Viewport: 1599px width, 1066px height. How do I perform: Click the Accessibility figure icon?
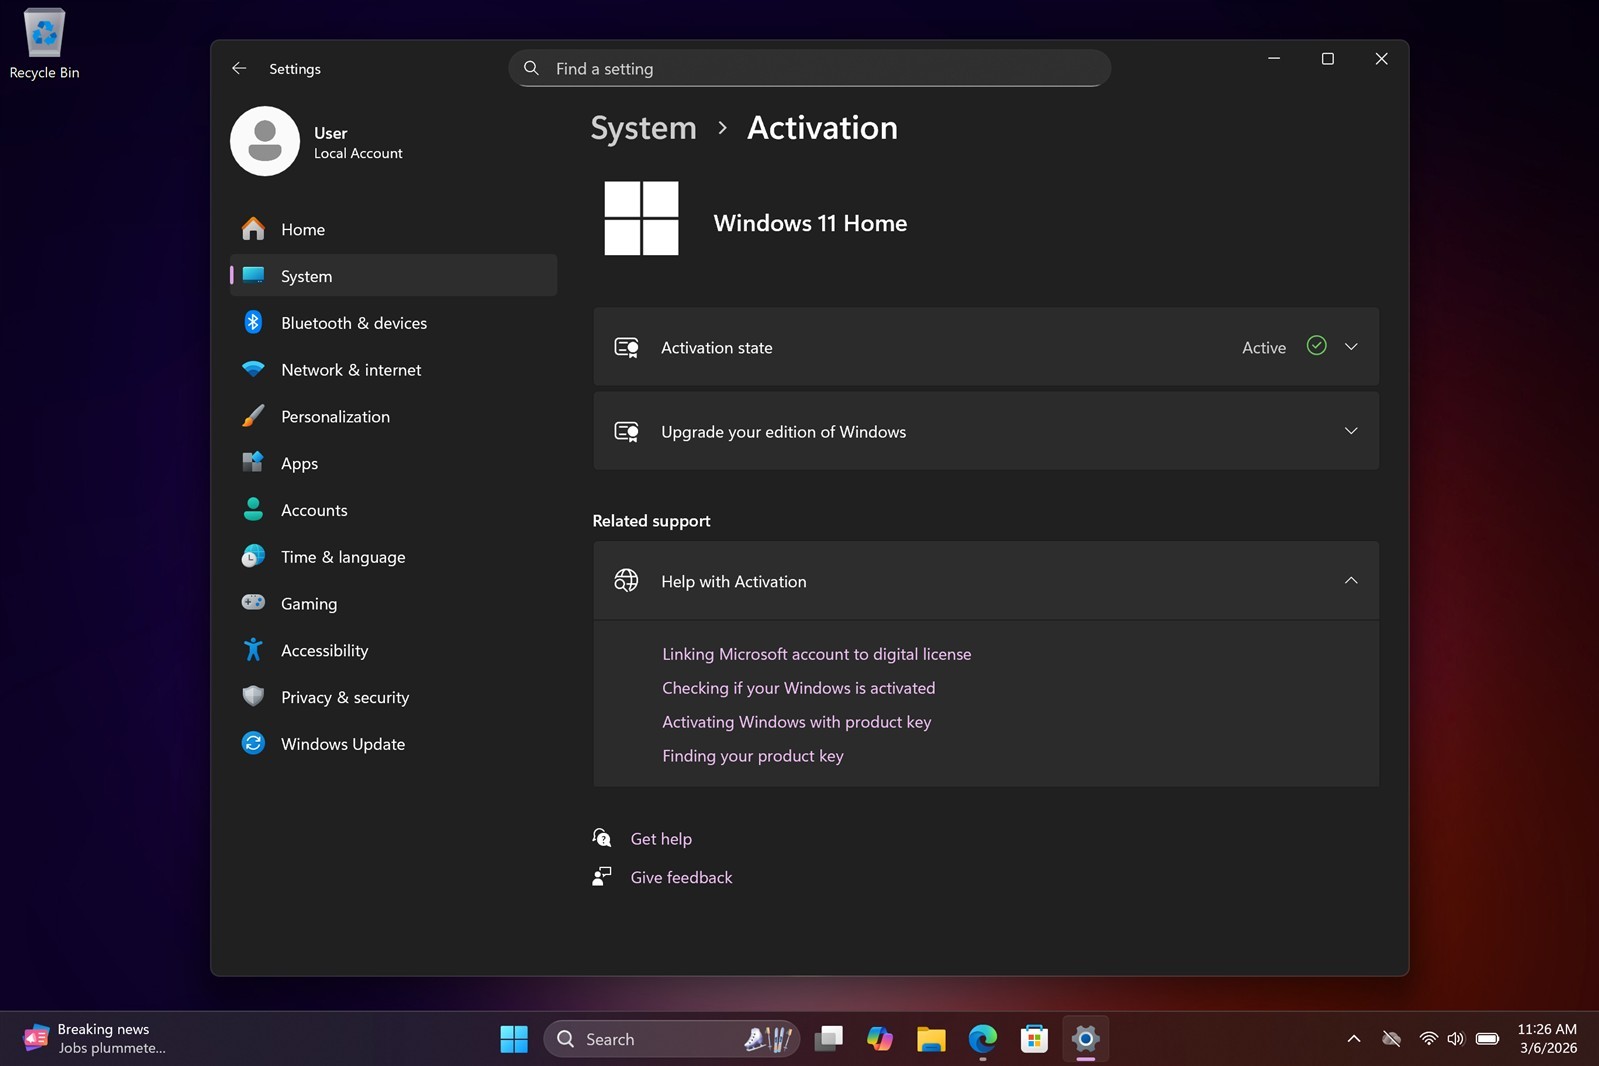pos(254,650)
